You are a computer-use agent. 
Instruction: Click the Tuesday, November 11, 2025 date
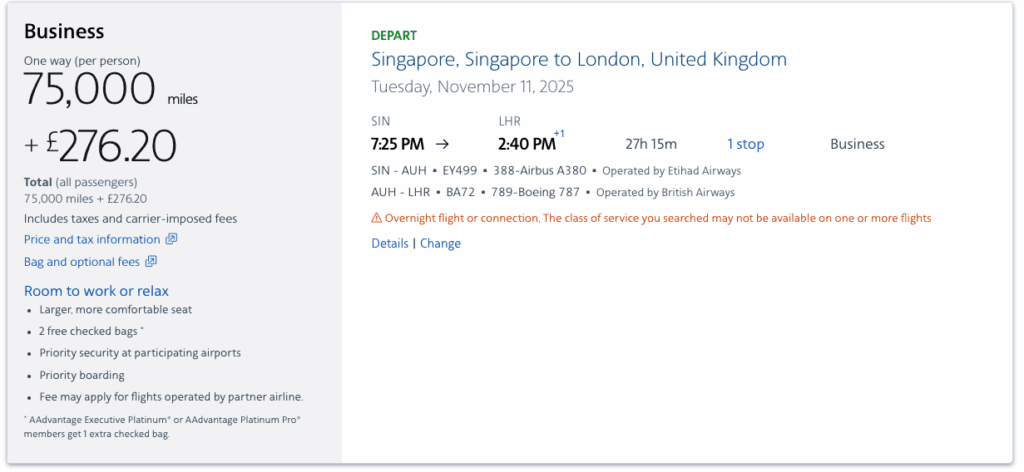click(x=472, y=87)
